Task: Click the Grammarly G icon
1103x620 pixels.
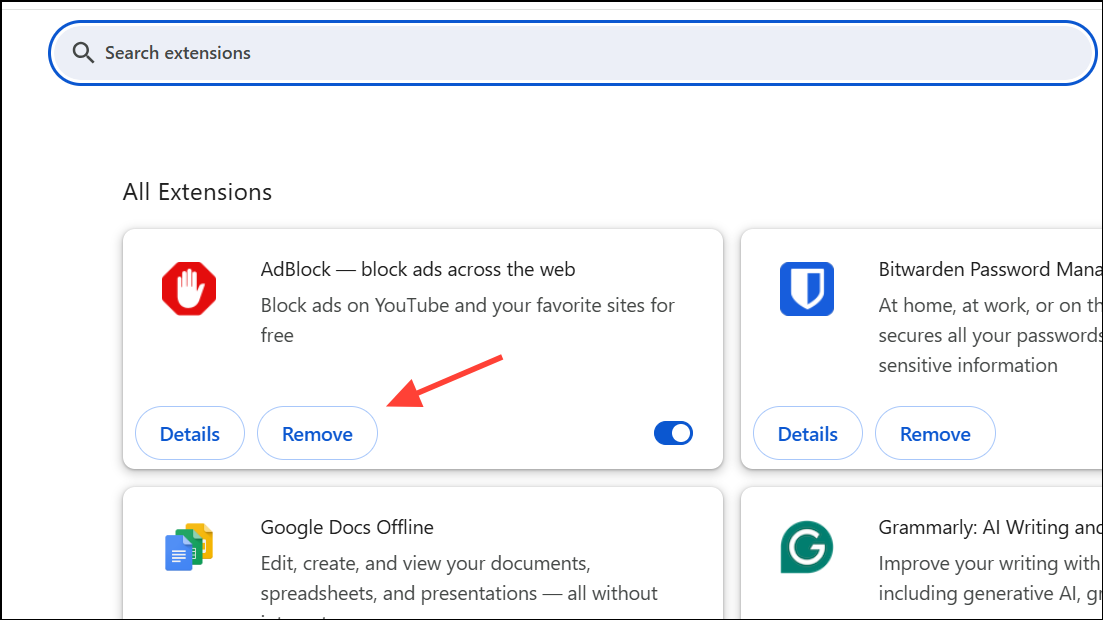Action: pyautogui.click(x=806, y=547)
